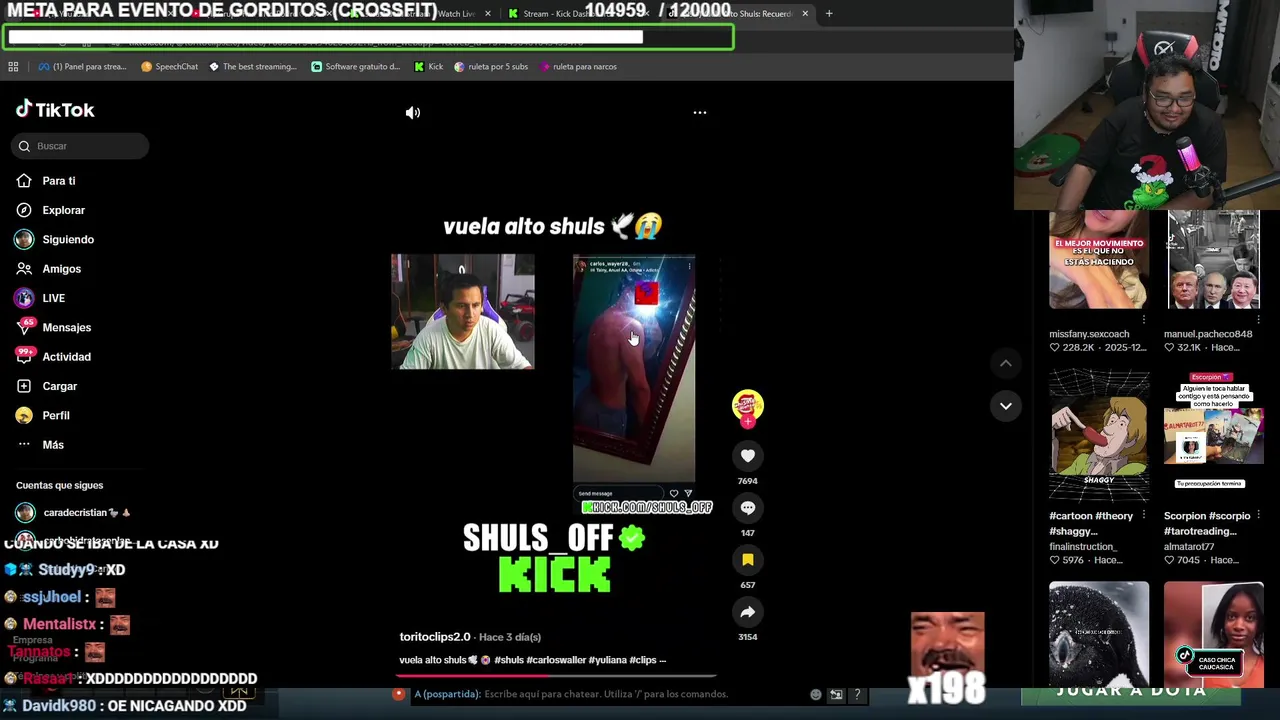Open the LIVE section
Image resolution: width=1280 pixels, height=720 pixels.
pos(54,298)
